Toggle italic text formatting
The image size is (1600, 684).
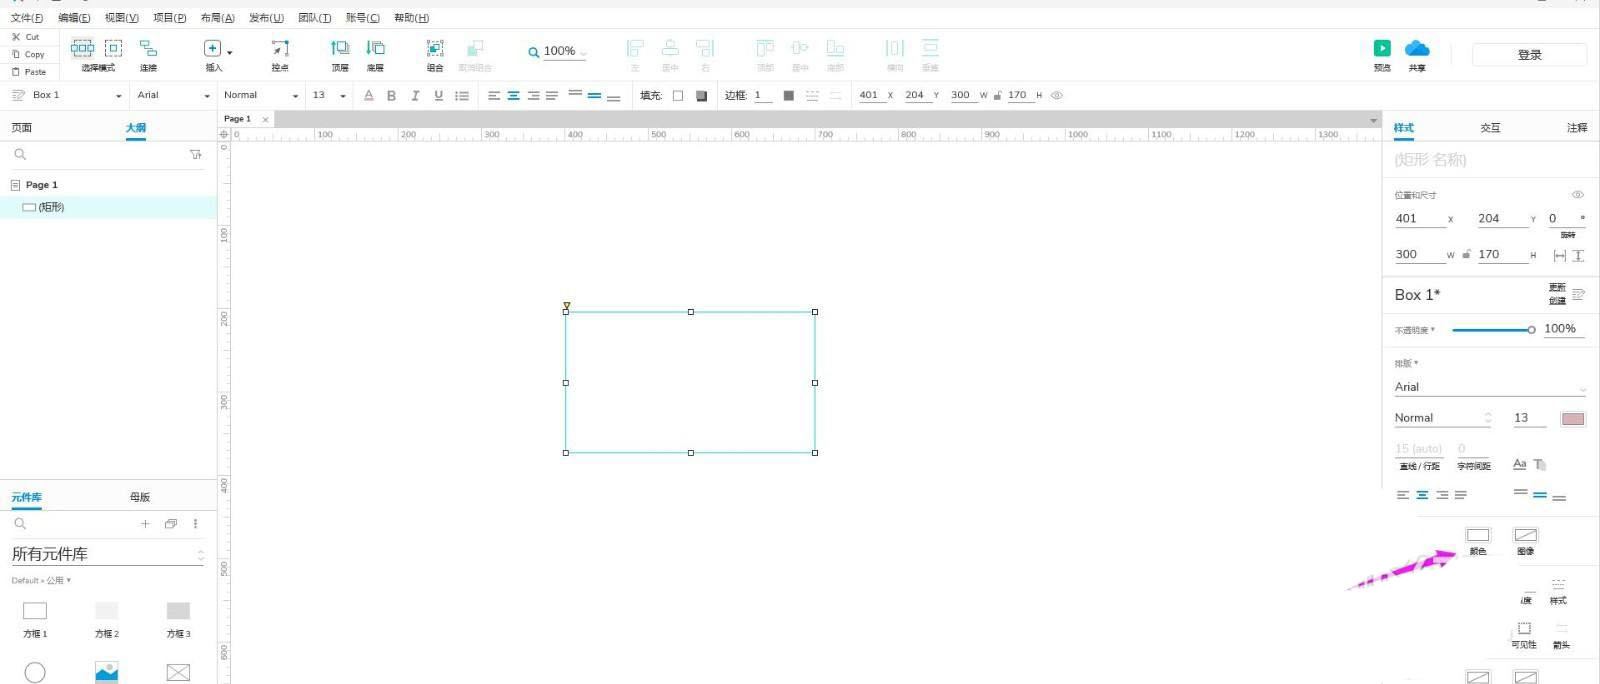(415, 96)
